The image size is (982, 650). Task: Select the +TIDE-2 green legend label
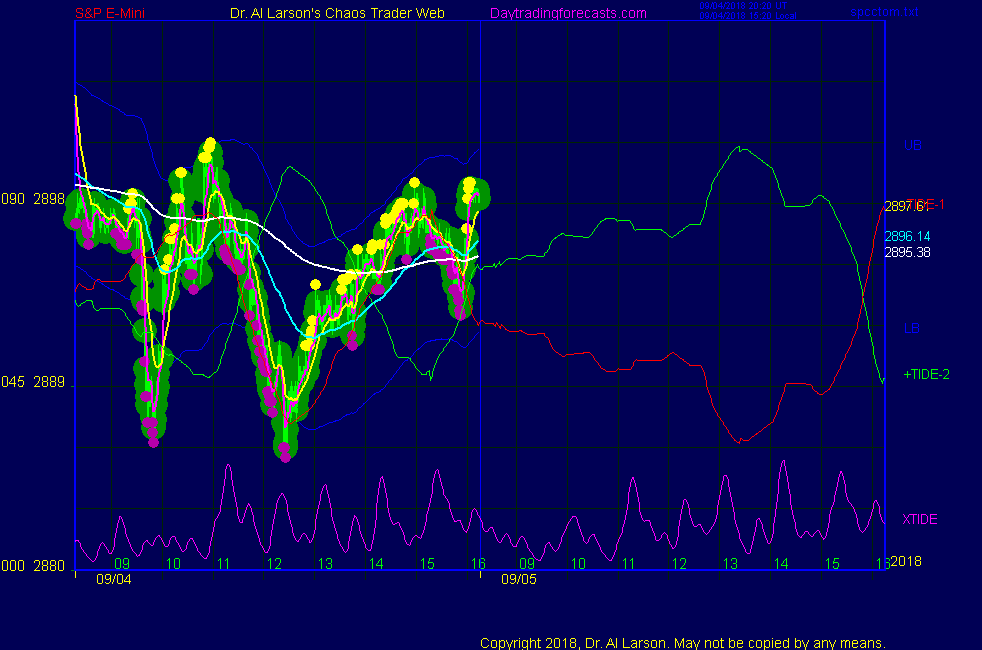tap(926, 374)
